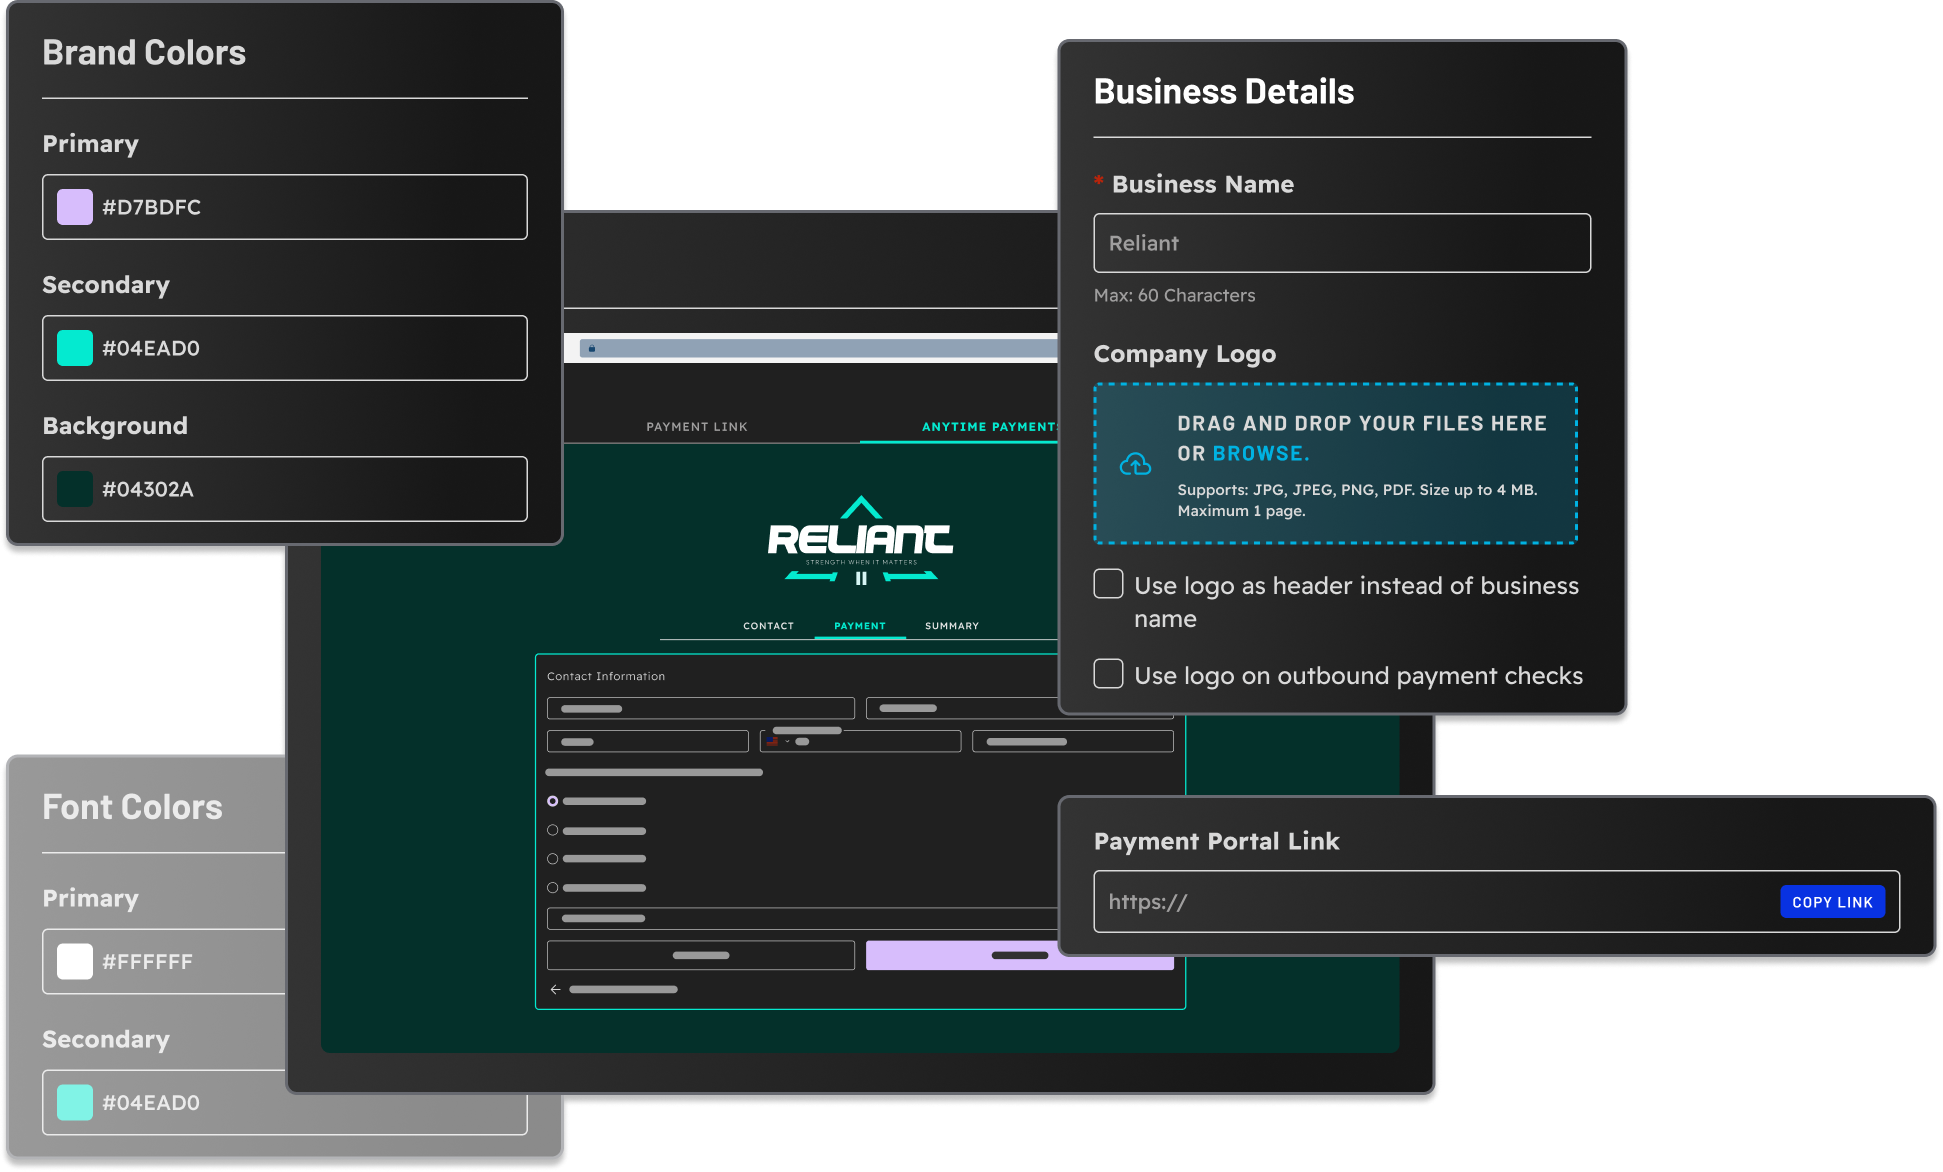Switch to the Payment Link tab
1943x1172 pixels.
tap(696, 427)
